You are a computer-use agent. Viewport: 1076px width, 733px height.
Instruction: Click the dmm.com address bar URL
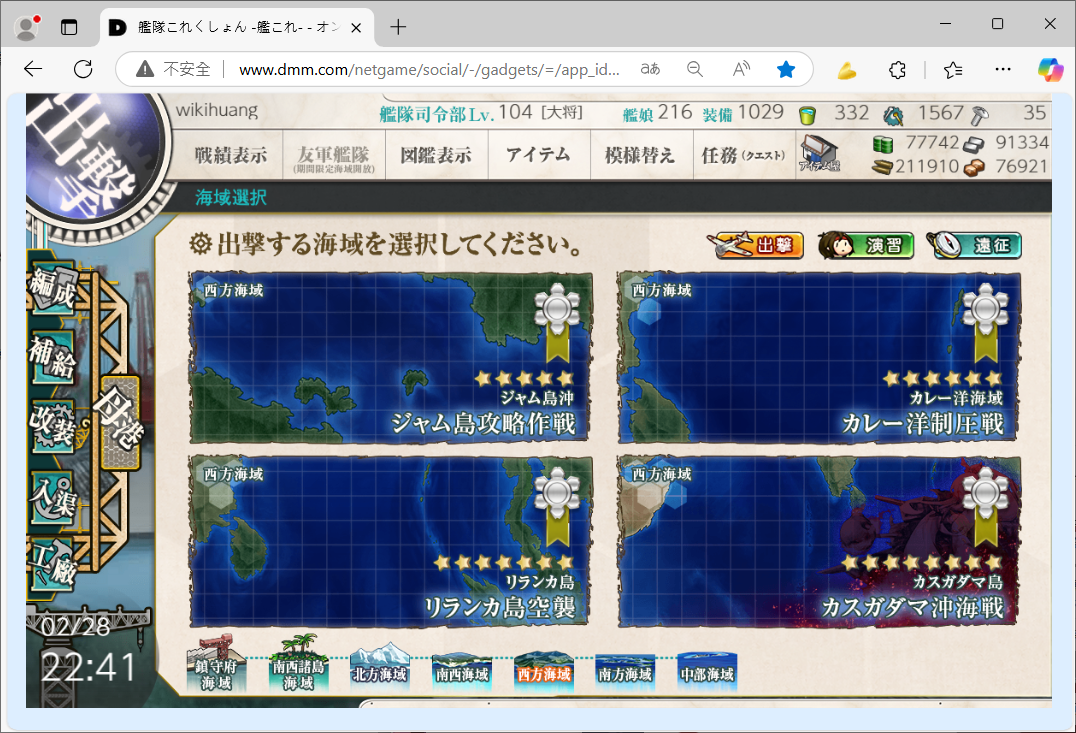[429, 69]
